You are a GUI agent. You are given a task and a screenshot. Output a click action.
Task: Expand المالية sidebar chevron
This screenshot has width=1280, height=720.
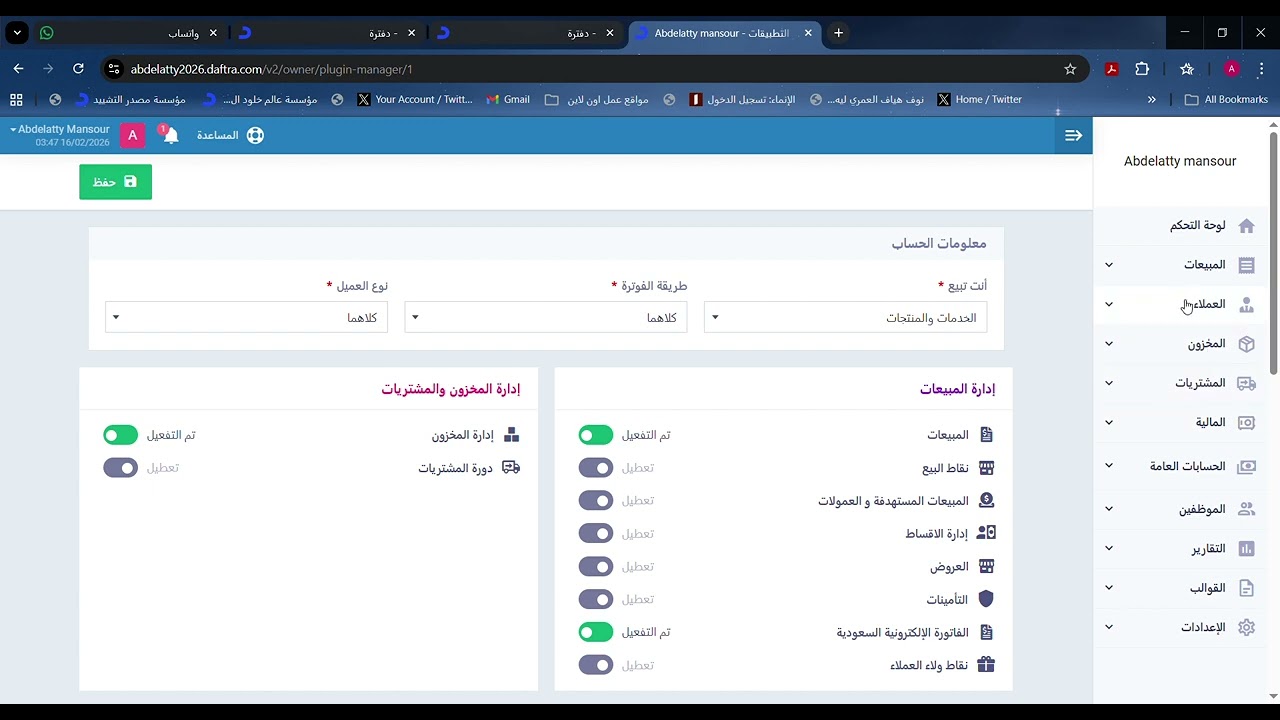pos(1109,423)
